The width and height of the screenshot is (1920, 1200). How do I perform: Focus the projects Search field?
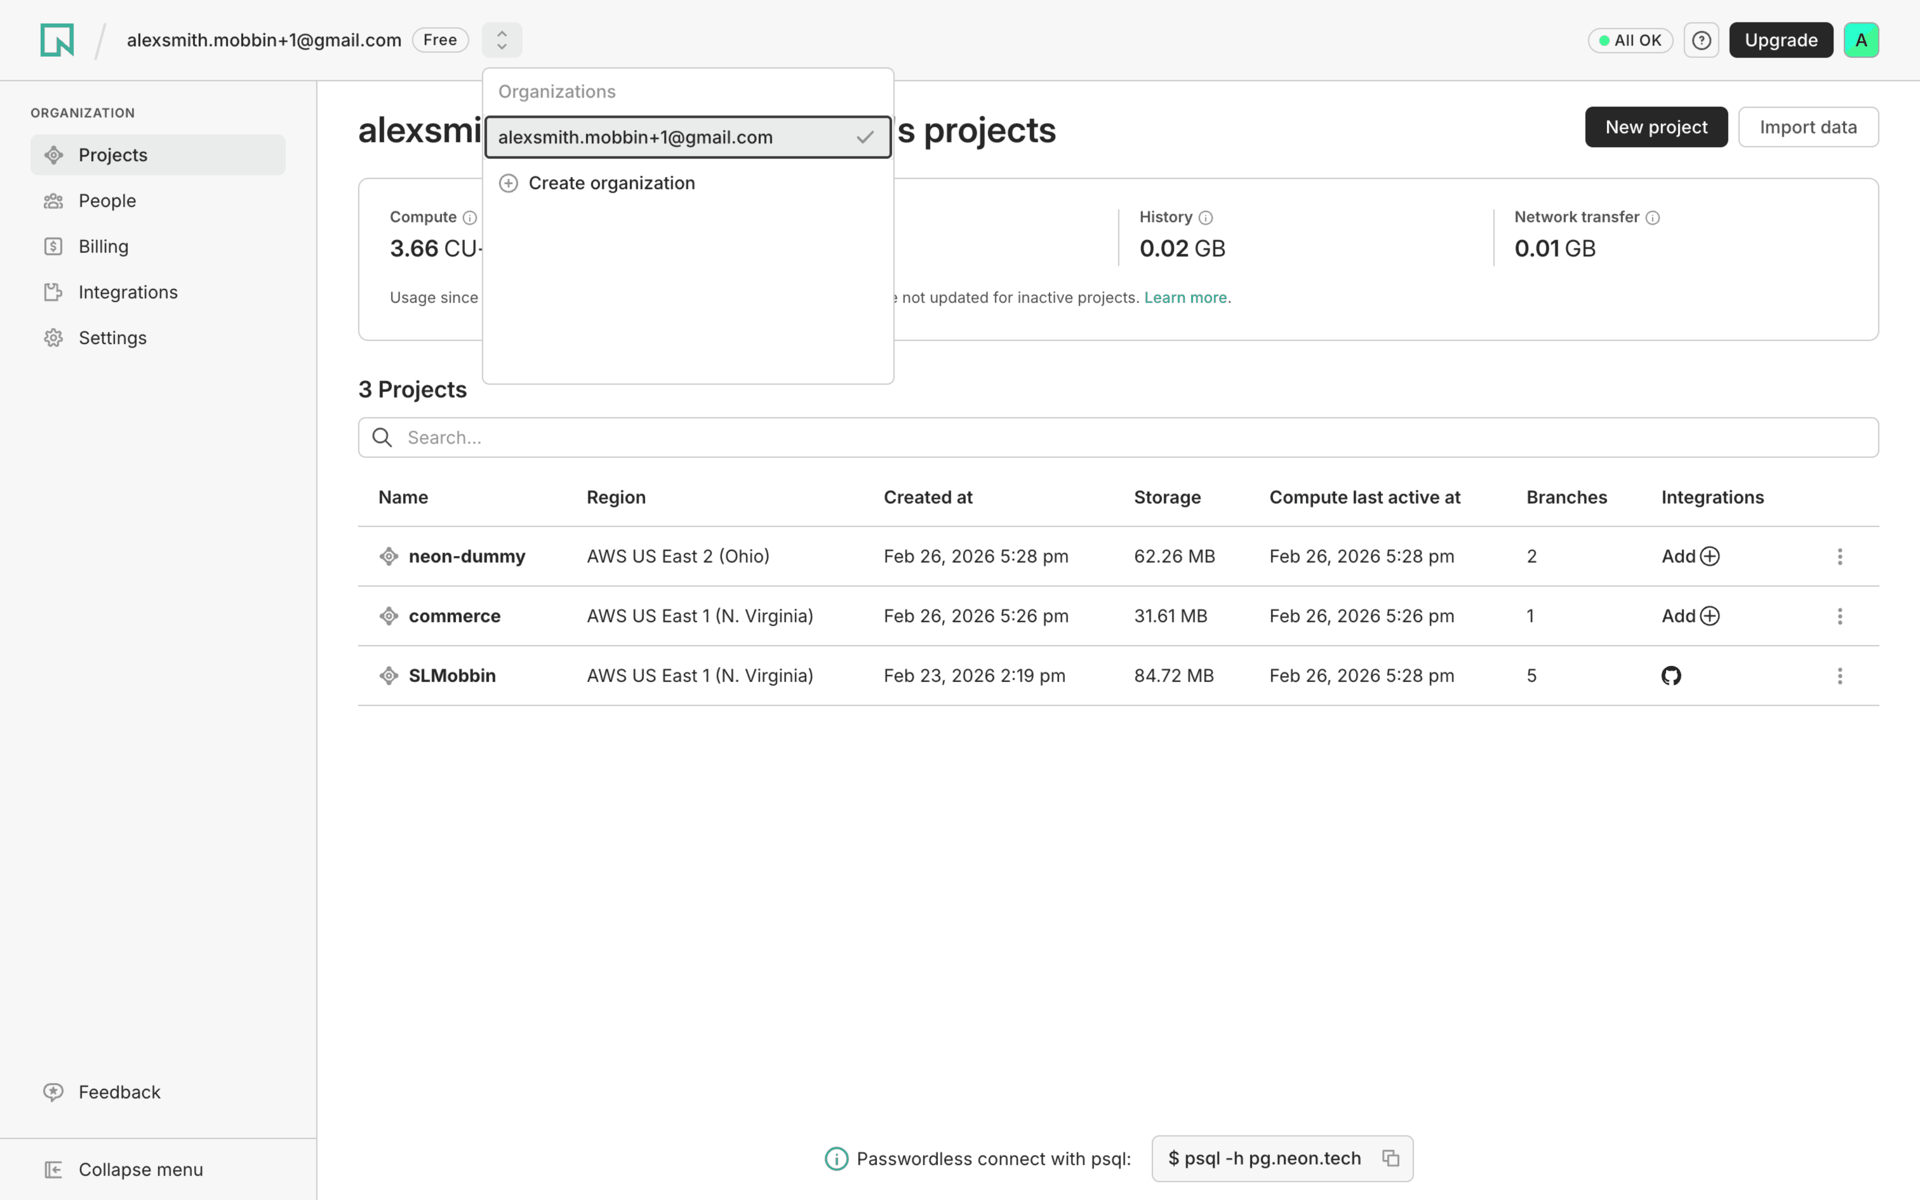click(x=1118, y=438)
